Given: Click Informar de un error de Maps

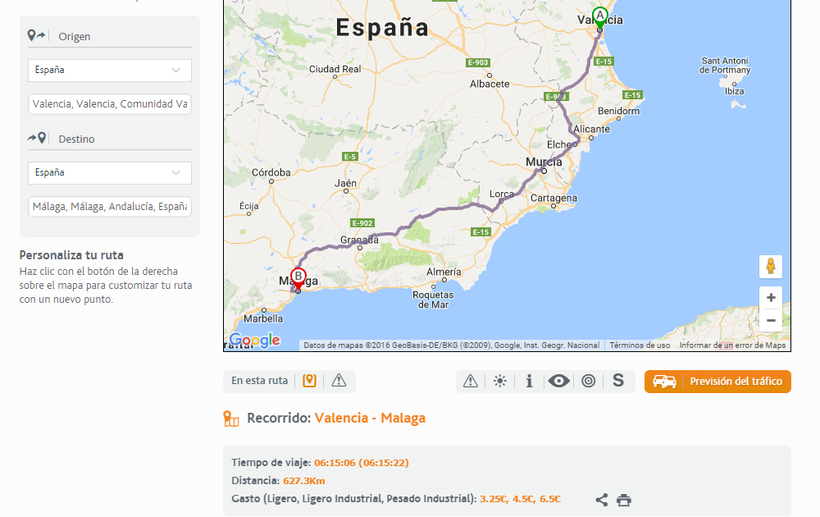Looking at the screenshot, I should coord(732,345).
